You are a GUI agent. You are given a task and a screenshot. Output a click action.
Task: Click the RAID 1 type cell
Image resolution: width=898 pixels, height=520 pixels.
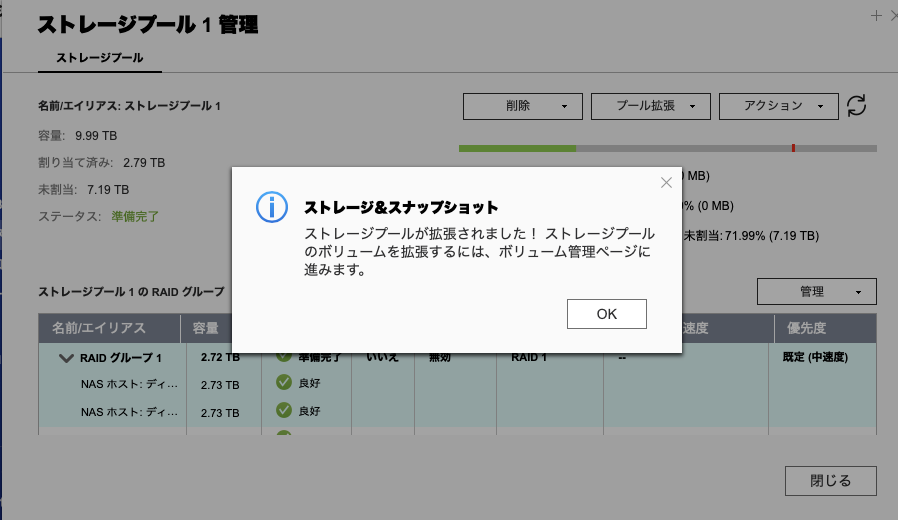pyautogui.click(x=529, y=357)
